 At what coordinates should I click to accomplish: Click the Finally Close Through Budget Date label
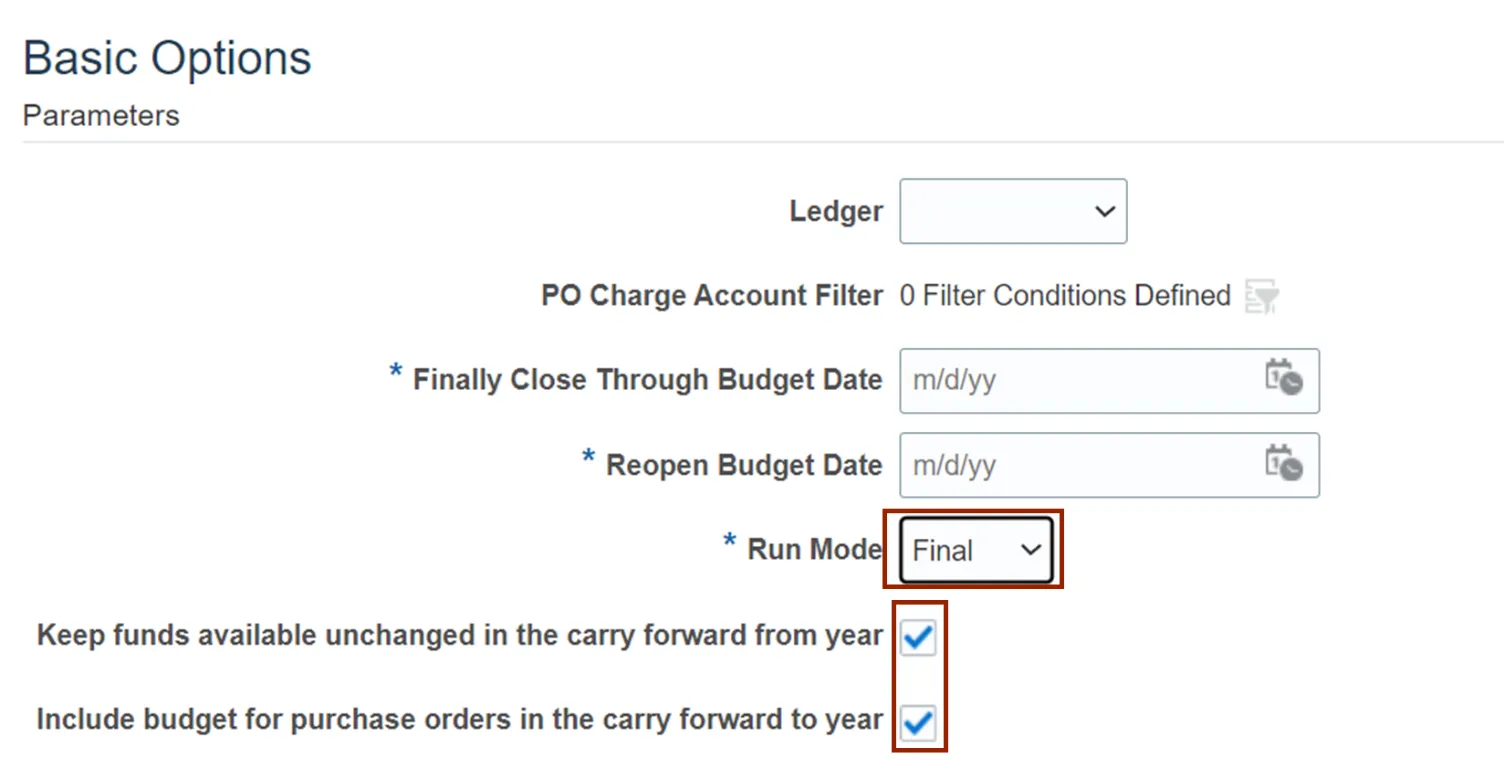click(x=647, y=381)
